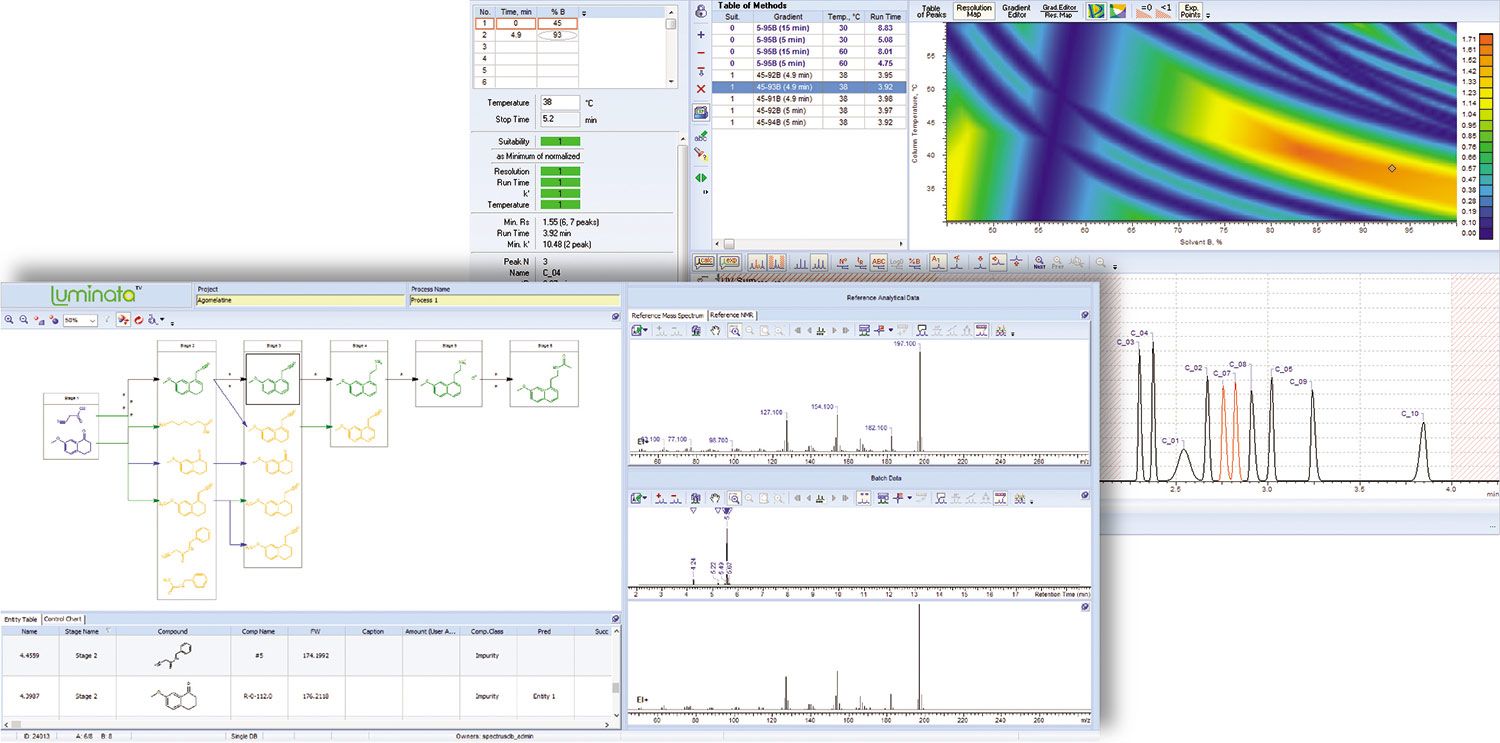
Task: Switch to the Reference NMR tab
Action: tap(732, 315)
